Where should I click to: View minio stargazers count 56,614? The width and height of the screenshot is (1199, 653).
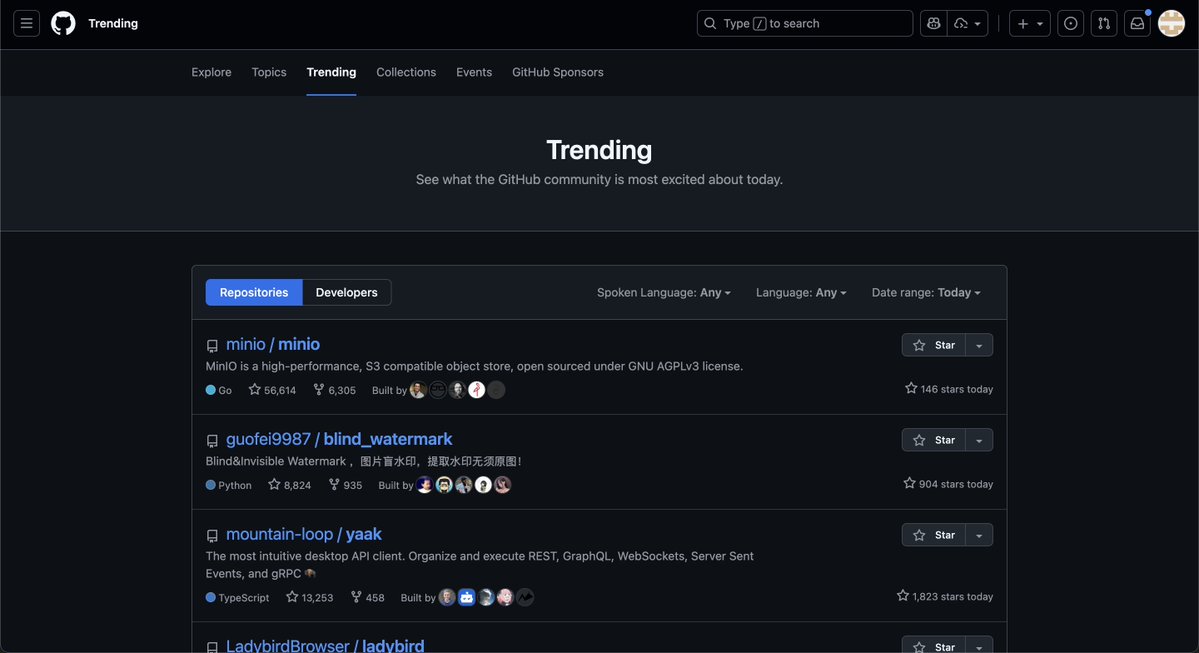pyautogui.click(x=272, y=390)
